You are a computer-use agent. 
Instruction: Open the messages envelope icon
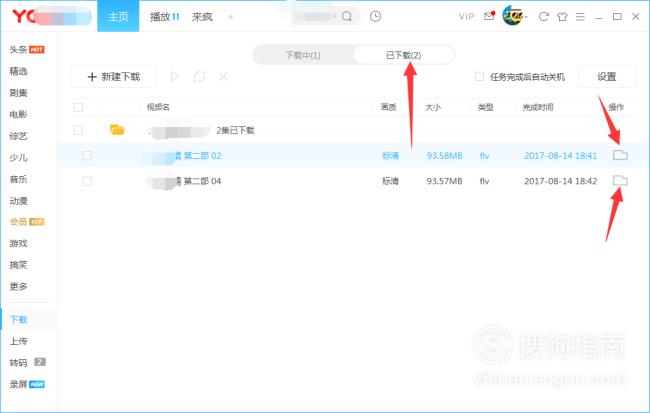tap(489, 16)
